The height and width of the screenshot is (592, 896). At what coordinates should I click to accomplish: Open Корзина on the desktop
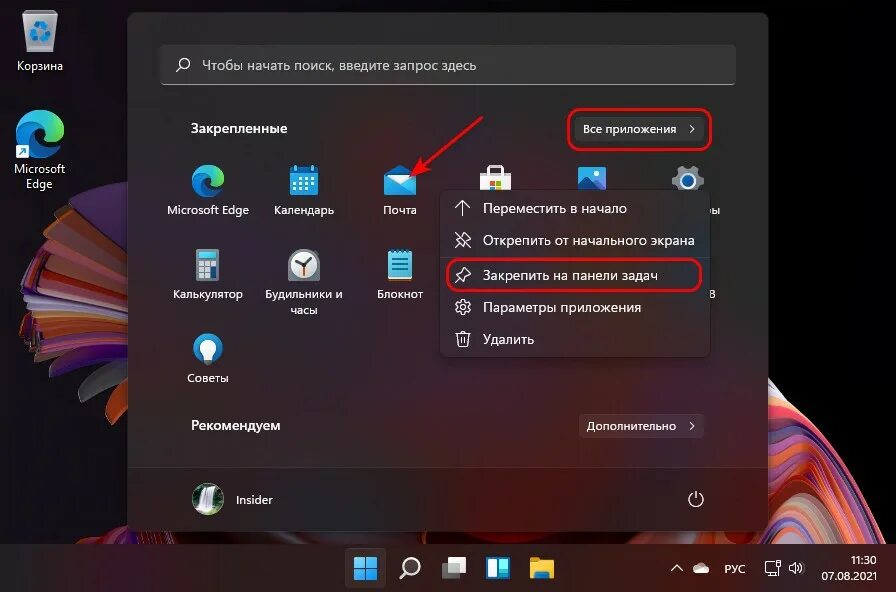39,42
